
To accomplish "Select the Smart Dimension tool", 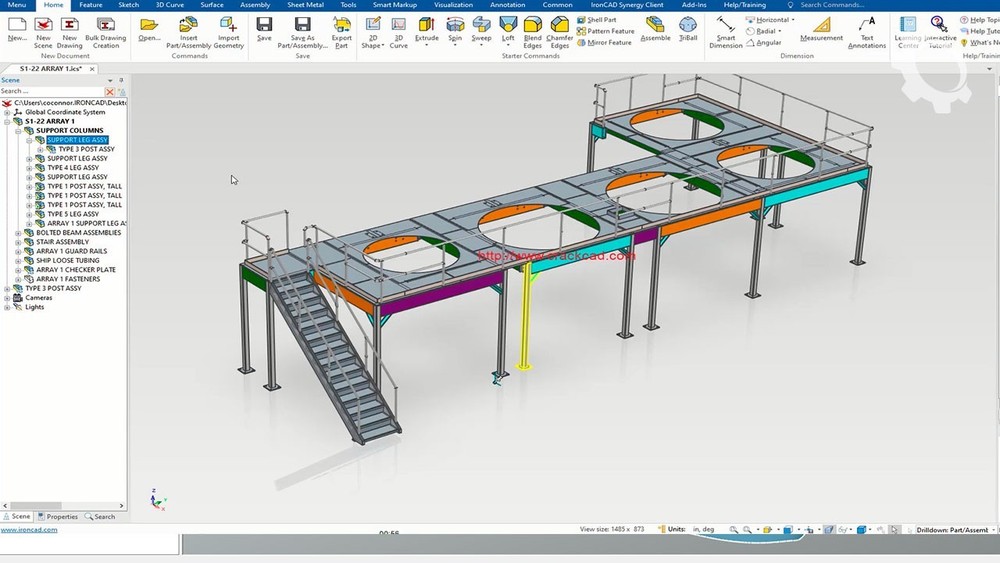I will coord(726,33).
